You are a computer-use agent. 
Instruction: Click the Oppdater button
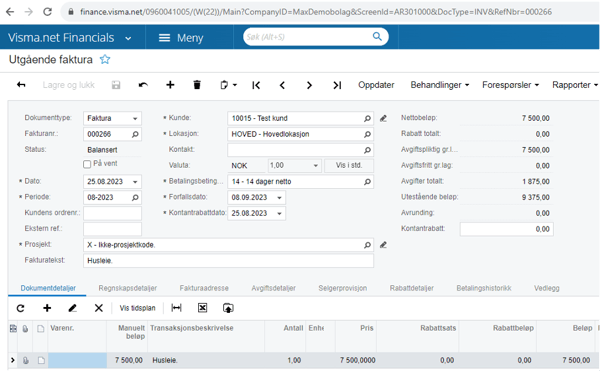(x=376, y=85)
